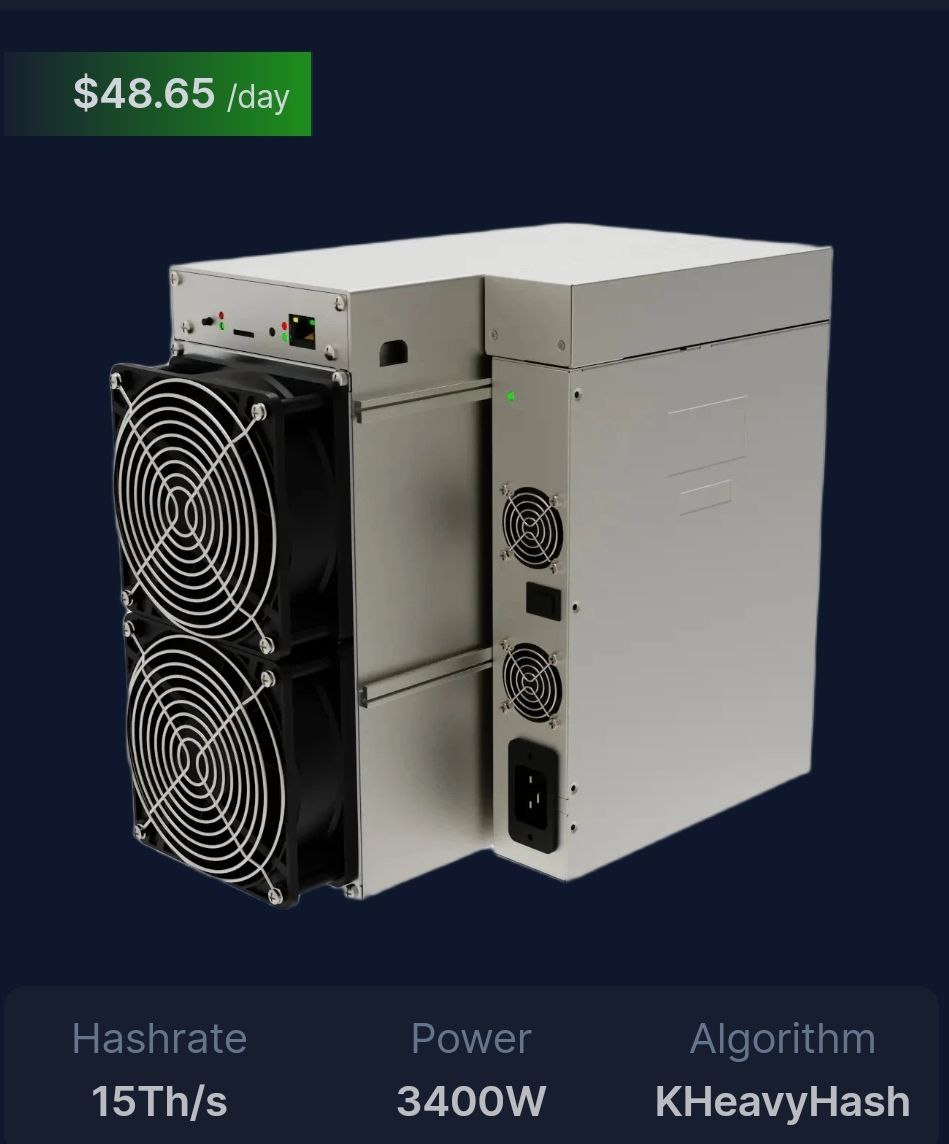Image resolution: width=949 pixels, height=1144 pixels.
Task: Open the ASIC miner product image
Action: 470,565
